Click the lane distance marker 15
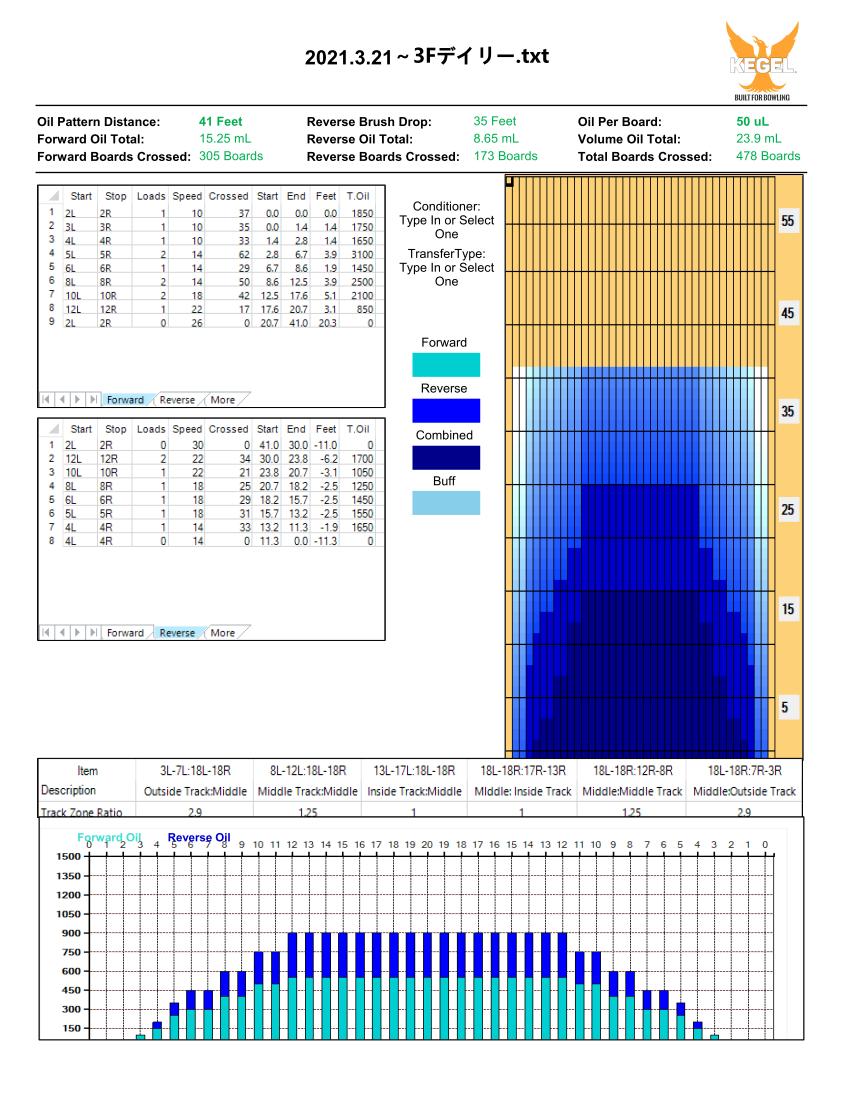This screenshot has height=1101, width=851. [x=788, y=609]
